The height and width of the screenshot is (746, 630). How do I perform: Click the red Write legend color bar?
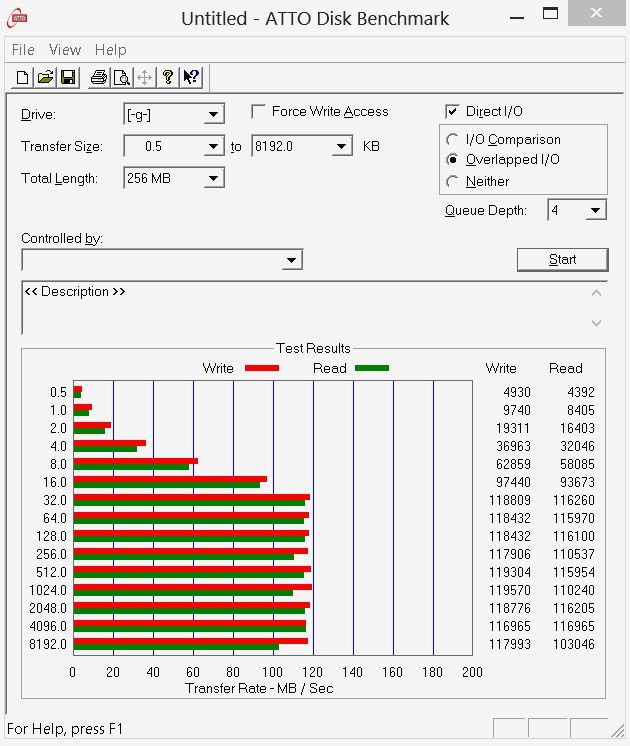262,368
